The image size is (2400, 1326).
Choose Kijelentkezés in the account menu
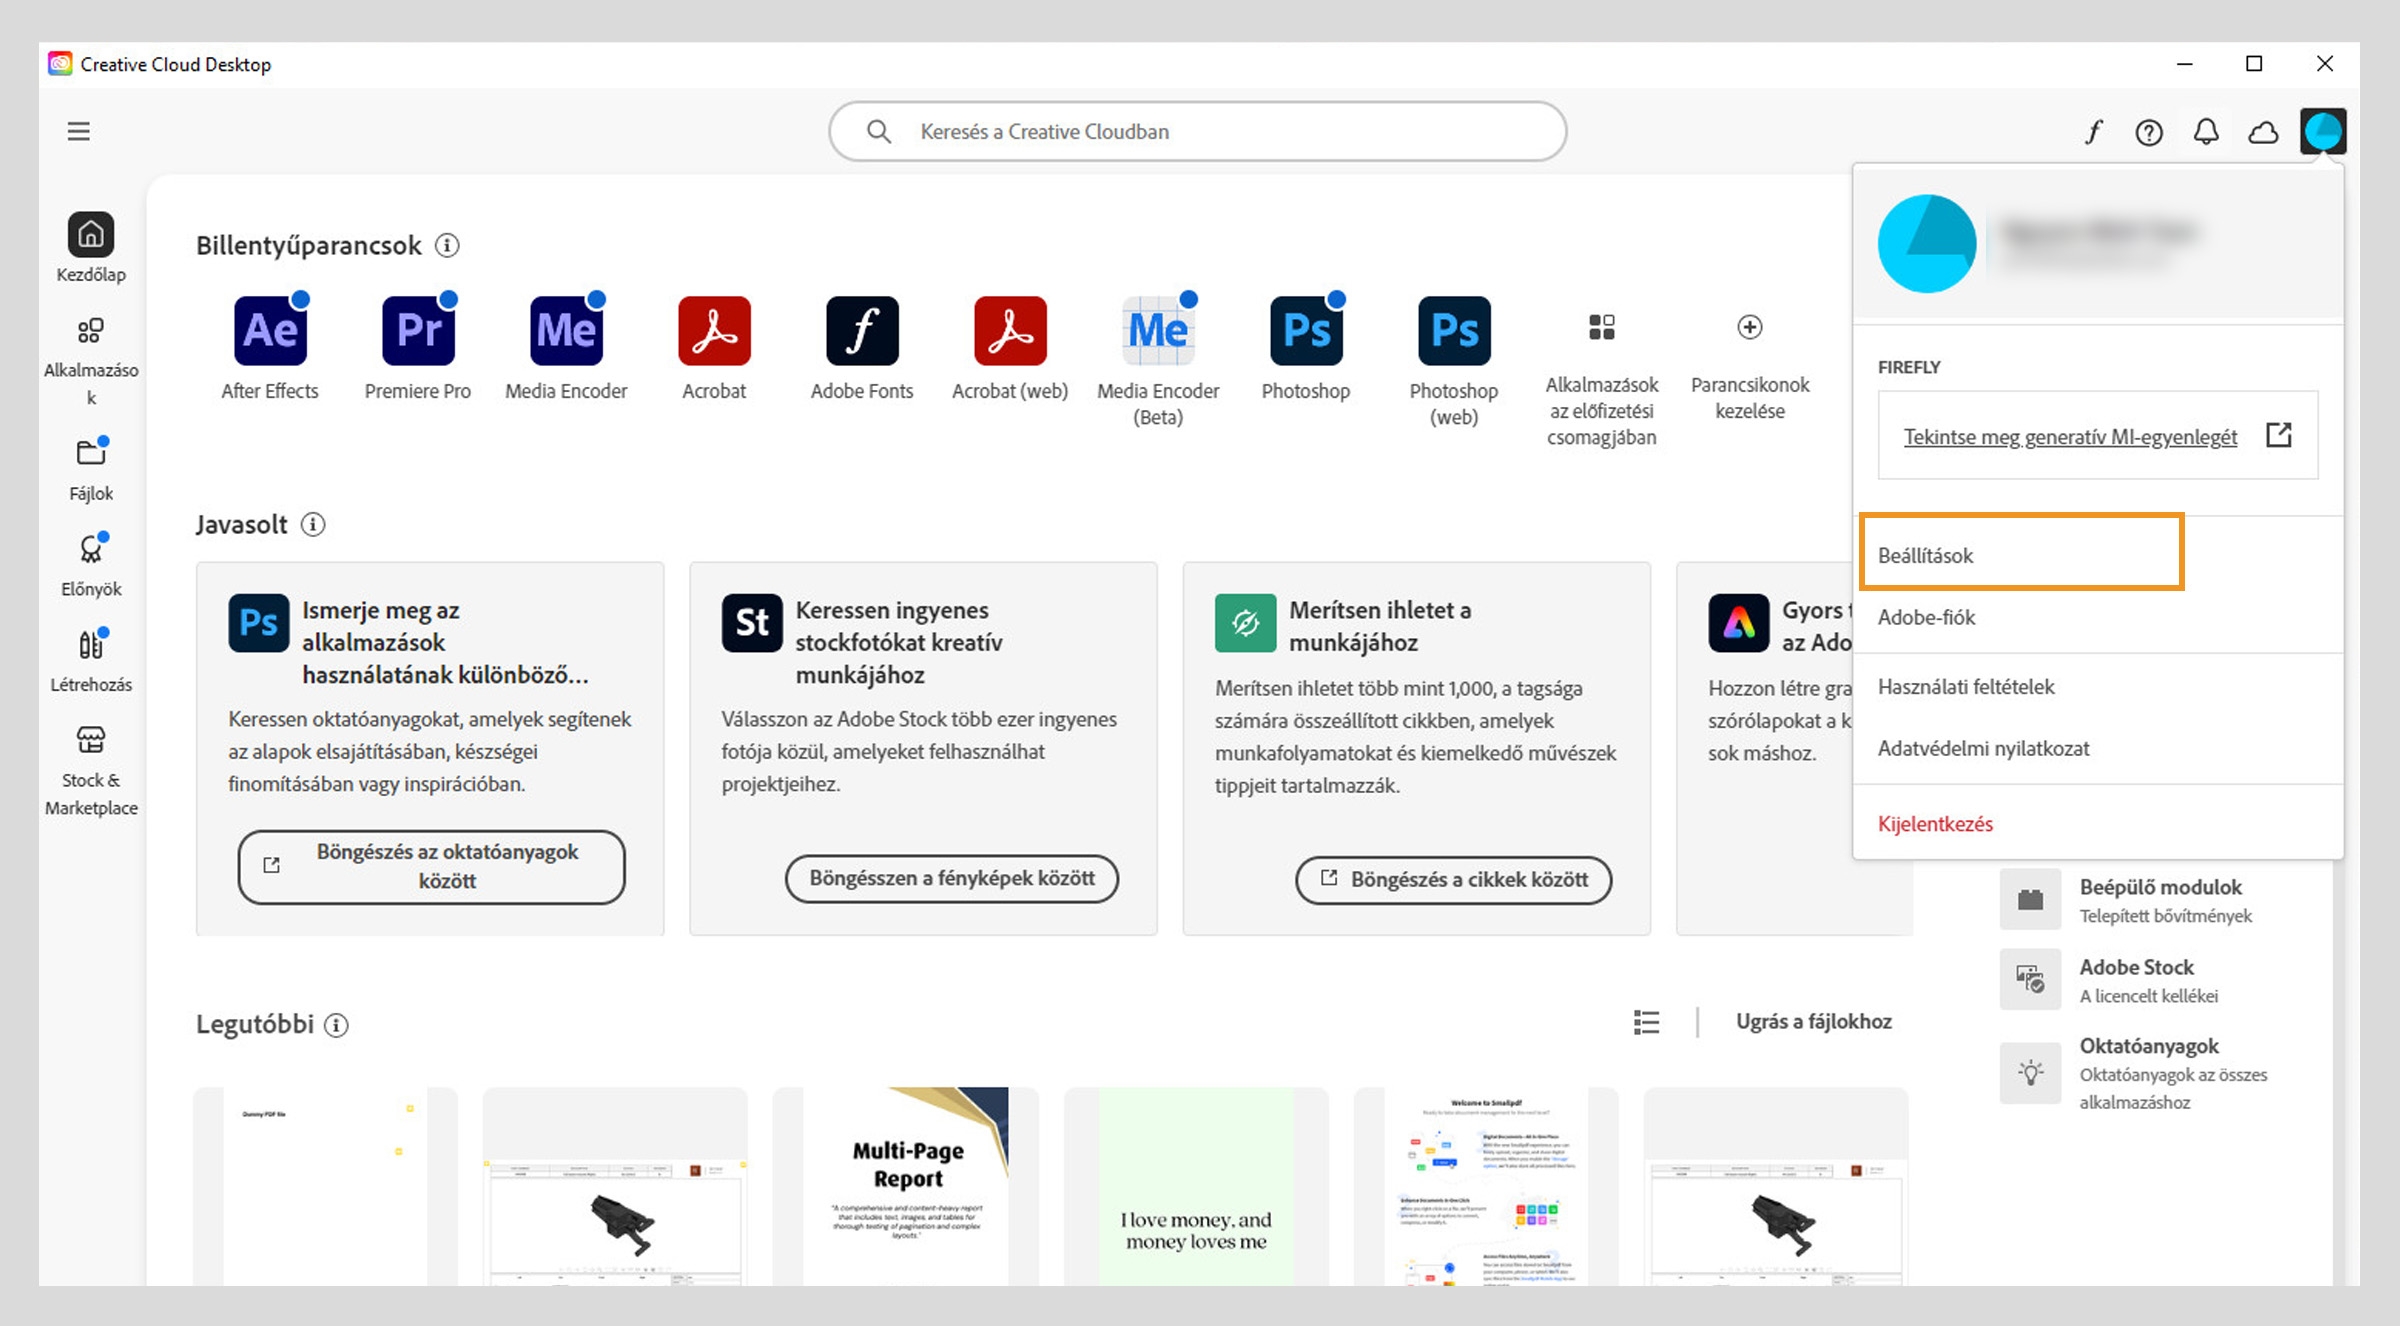1935,824
